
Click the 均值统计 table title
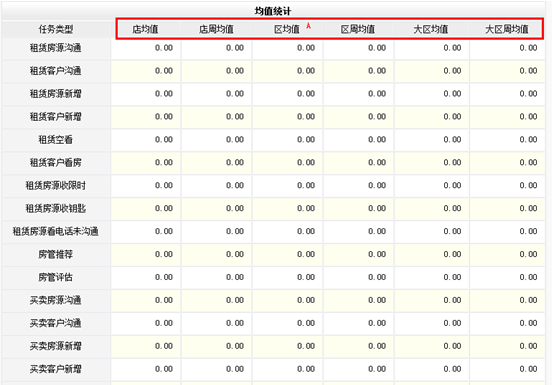pyautogui.click(x=273, y=11)
